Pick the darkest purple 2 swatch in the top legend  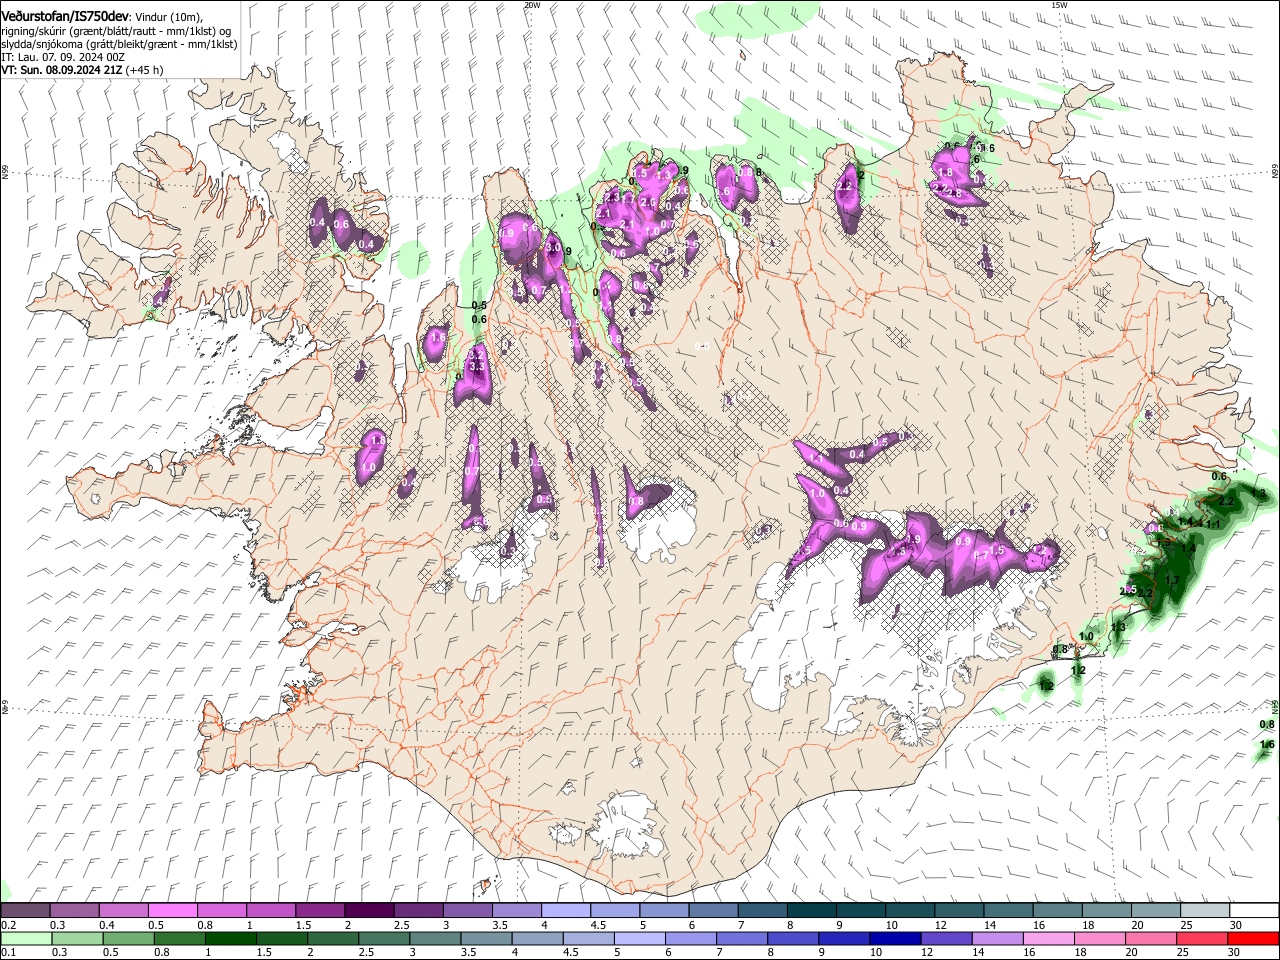pyautogui.click(x=368, y=910)
